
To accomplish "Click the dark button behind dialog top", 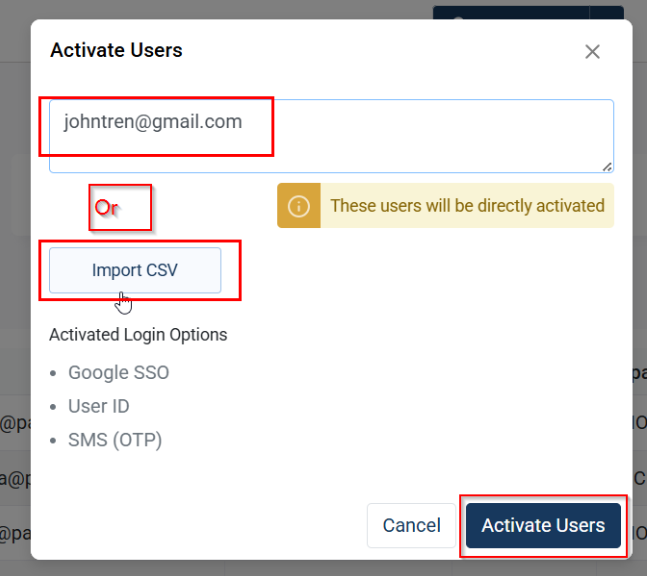I will coord(510,12).
